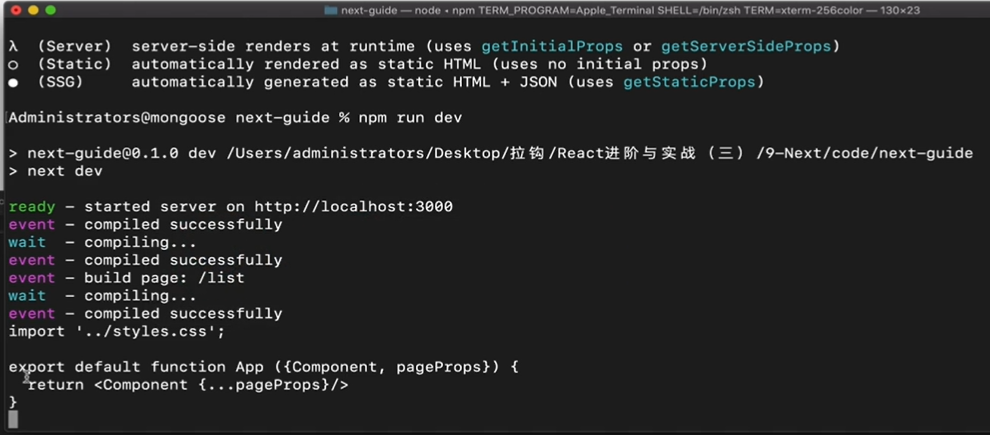Click the hollow circle (Static) symbol
990x435 pixels.
pyautogui.click(x=13, y=65)
